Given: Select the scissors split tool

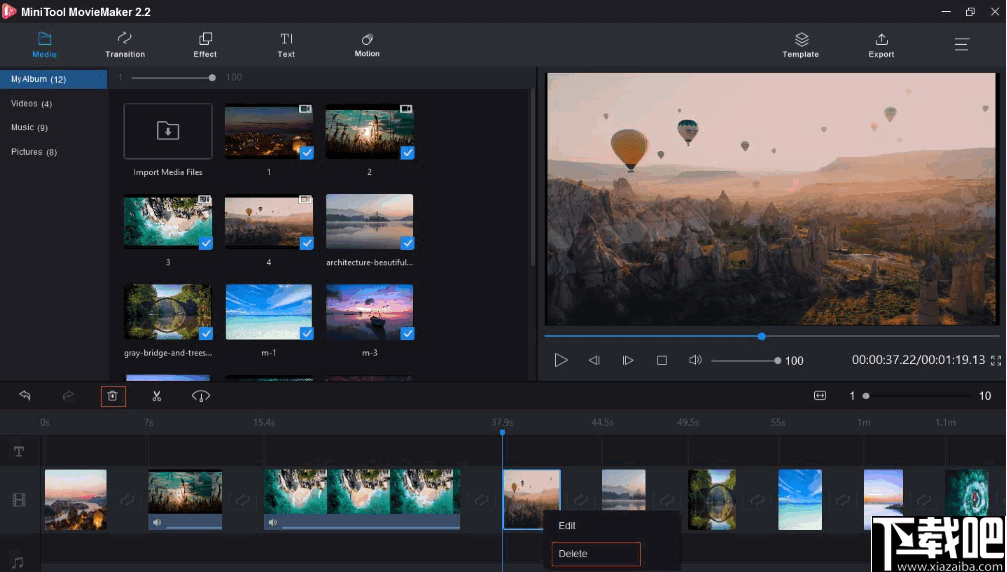Looking at the screenshot, I should coord(156,396).
